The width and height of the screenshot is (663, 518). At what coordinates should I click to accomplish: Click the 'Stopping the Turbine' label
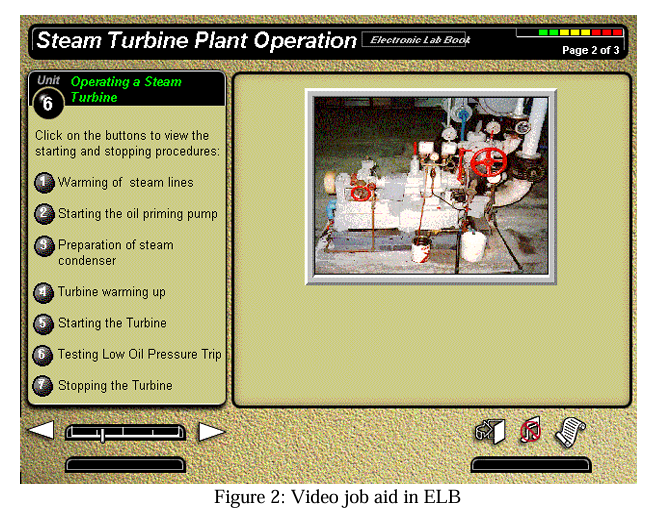click(115, 386)
